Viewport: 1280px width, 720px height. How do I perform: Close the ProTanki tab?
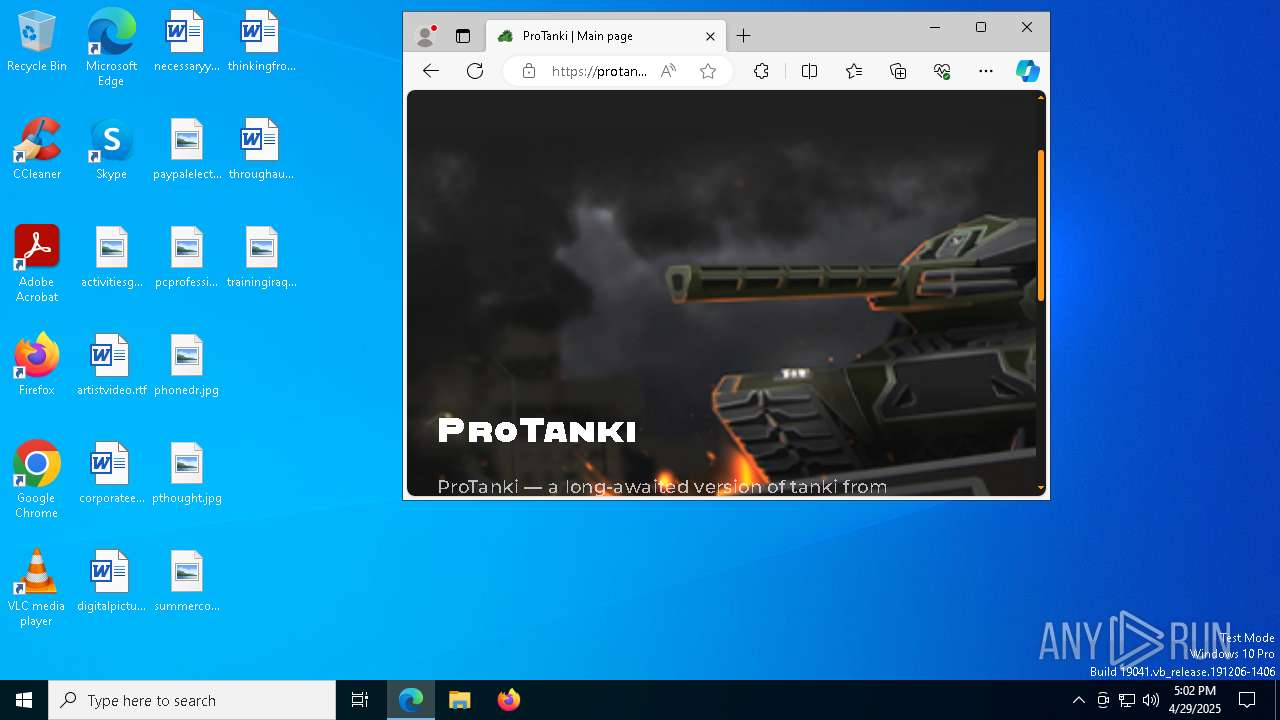coord(710,36)
